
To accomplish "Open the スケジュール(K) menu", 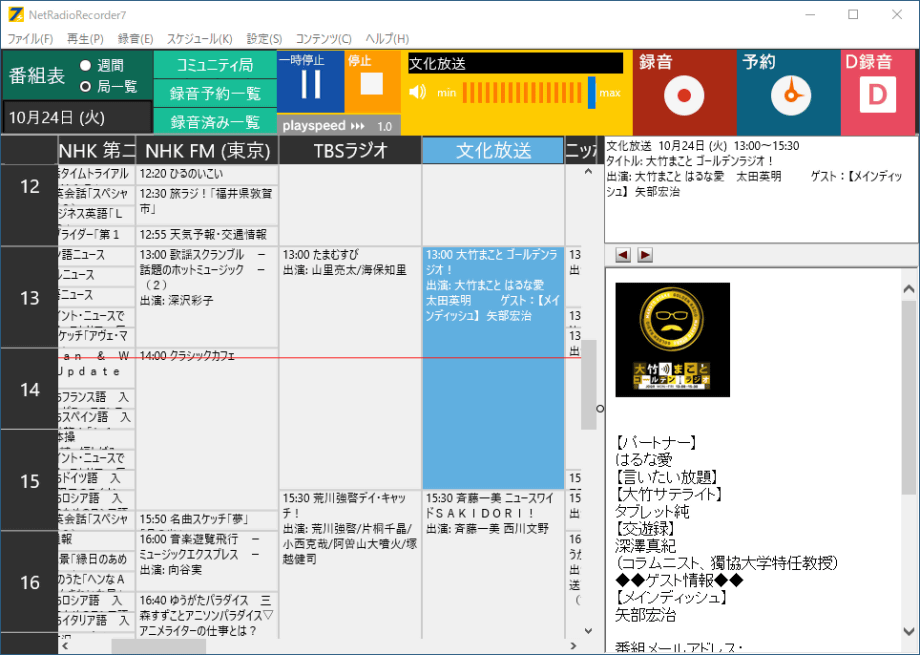I will point(199,39).
